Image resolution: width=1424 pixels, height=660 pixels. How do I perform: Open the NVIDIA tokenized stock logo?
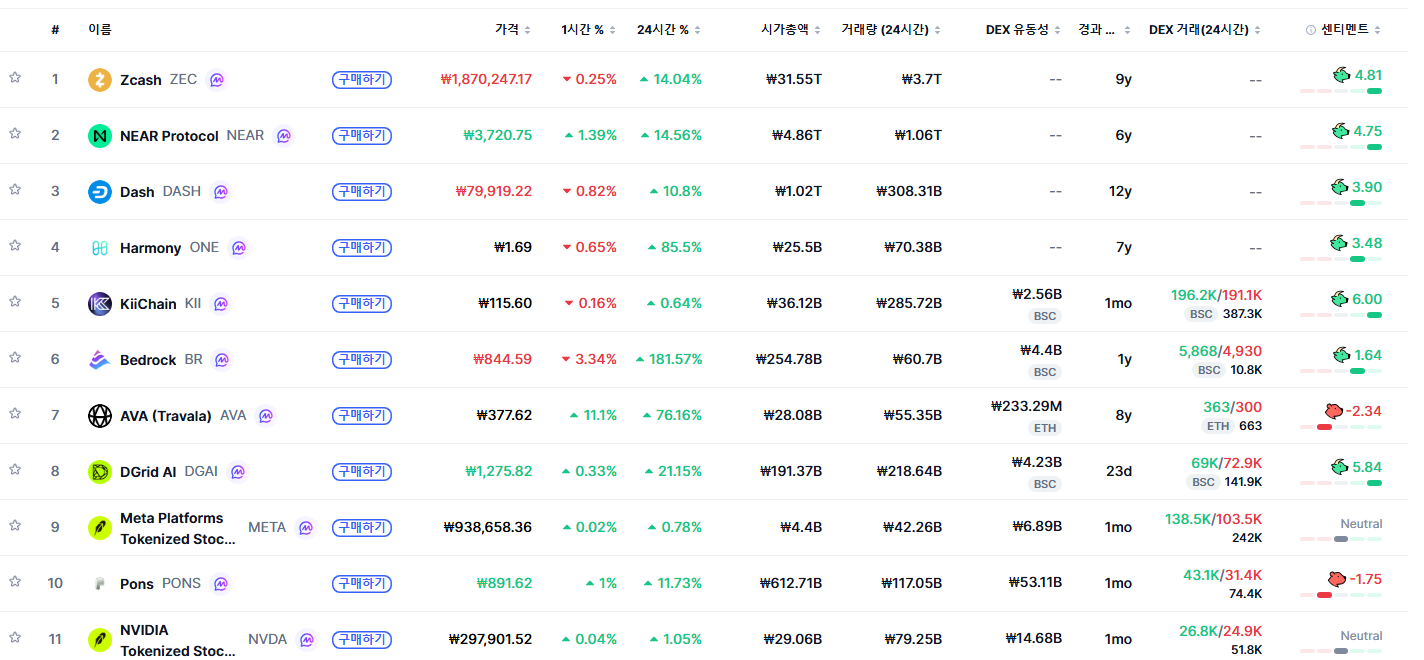tap(100, 640)
